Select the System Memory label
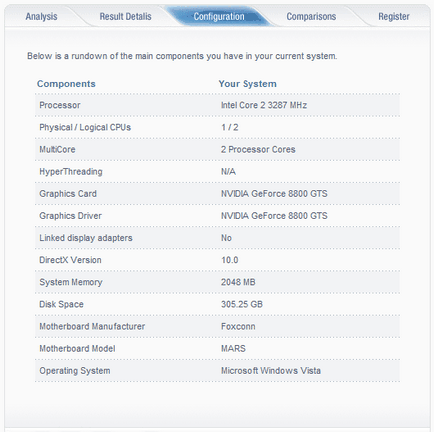The width and height of the screenshot is (434, 432). [x=71, y=282]
